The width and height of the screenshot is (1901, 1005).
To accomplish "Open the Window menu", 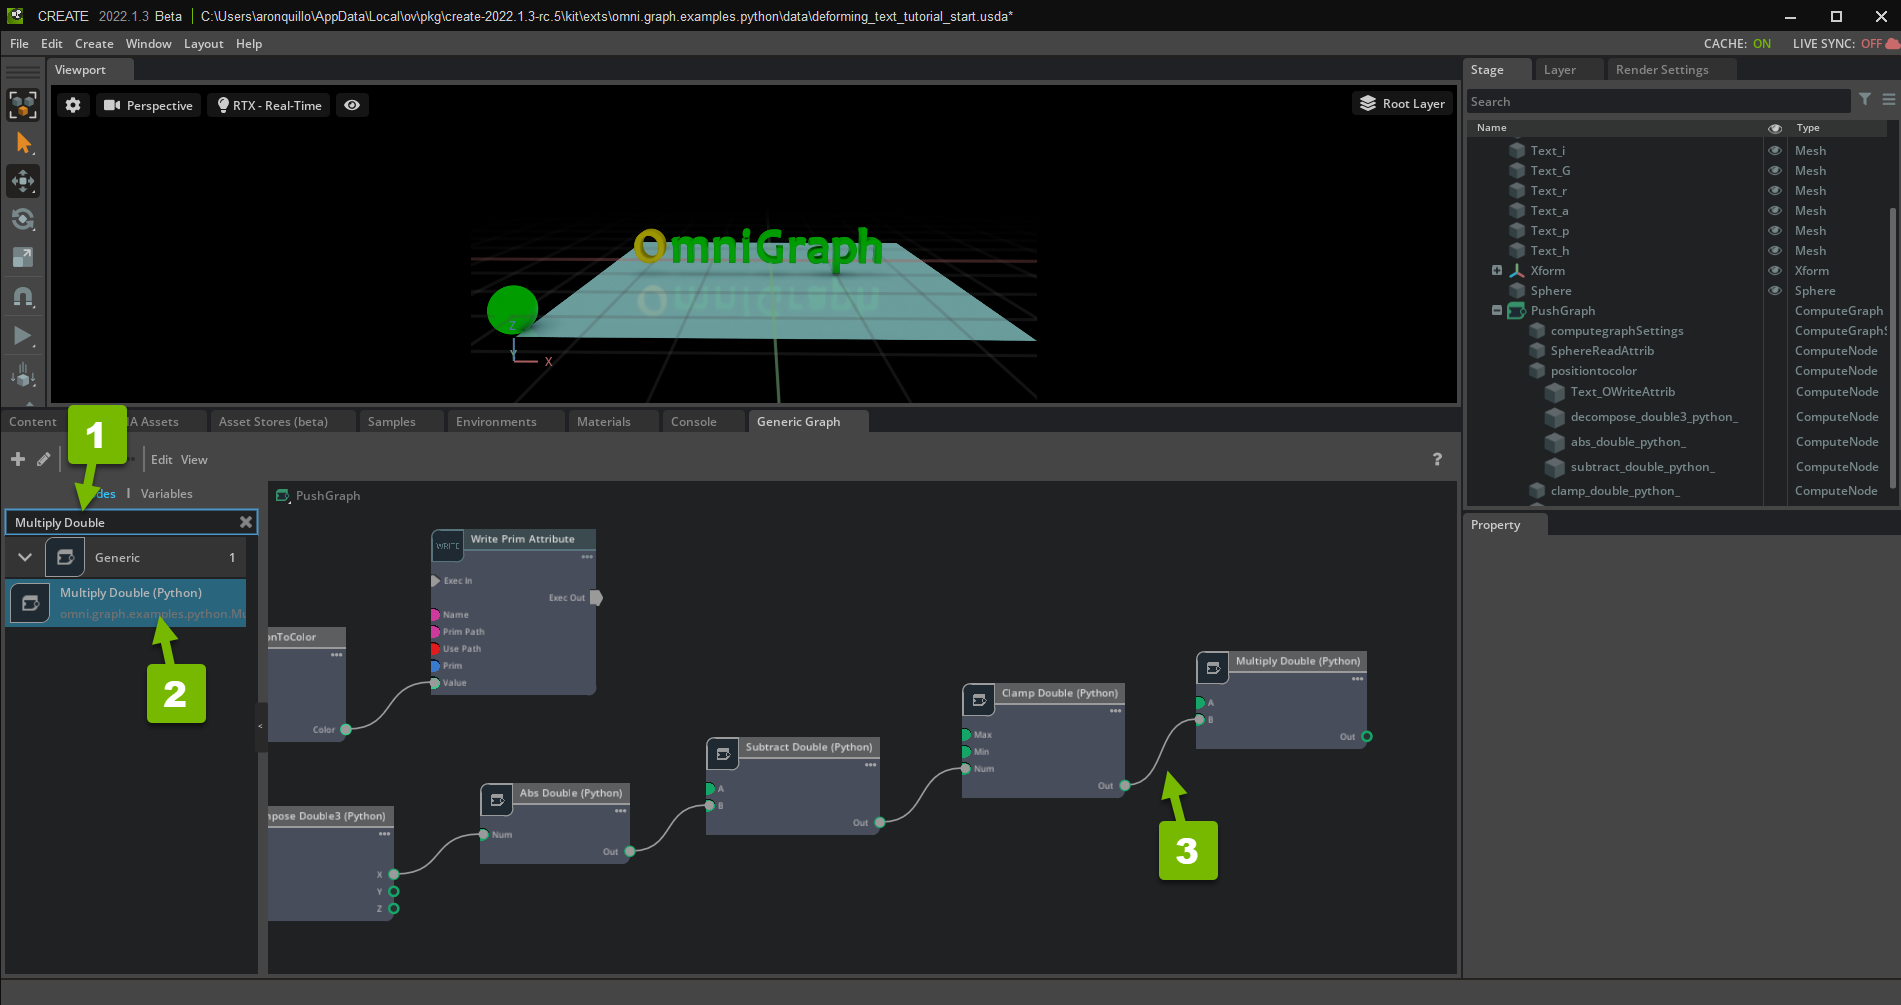I will (148, 44).
